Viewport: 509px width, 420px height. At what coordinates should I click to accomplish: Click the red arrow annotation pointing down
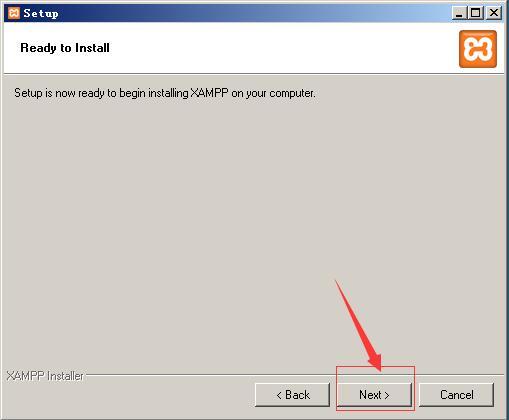click(x=358, y=325)
